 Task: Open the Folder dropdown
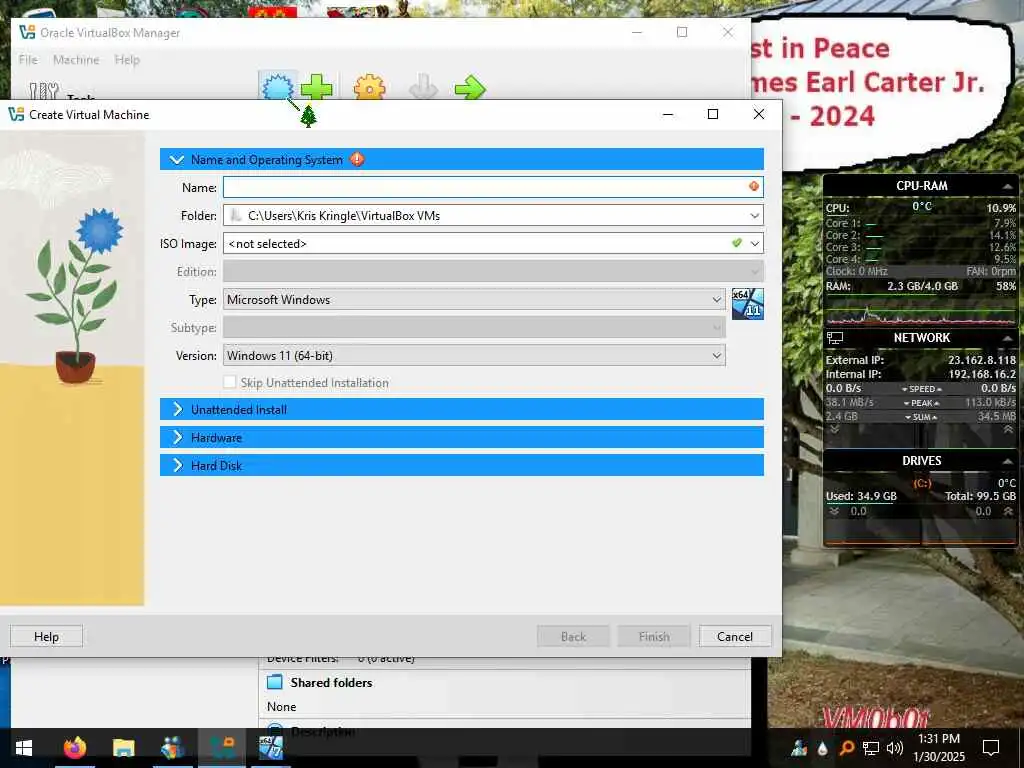754,216
